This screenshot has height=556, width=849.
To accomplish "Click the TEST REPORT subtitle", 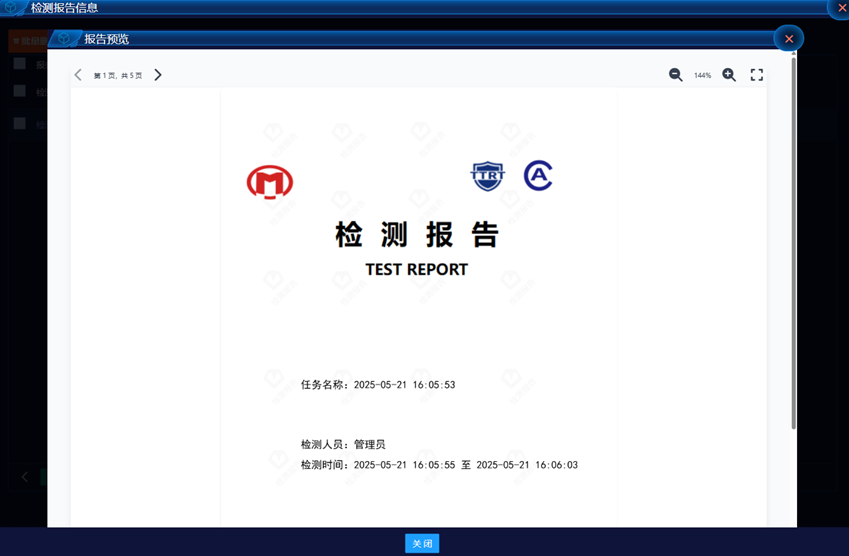I will (x=416, y=269).
